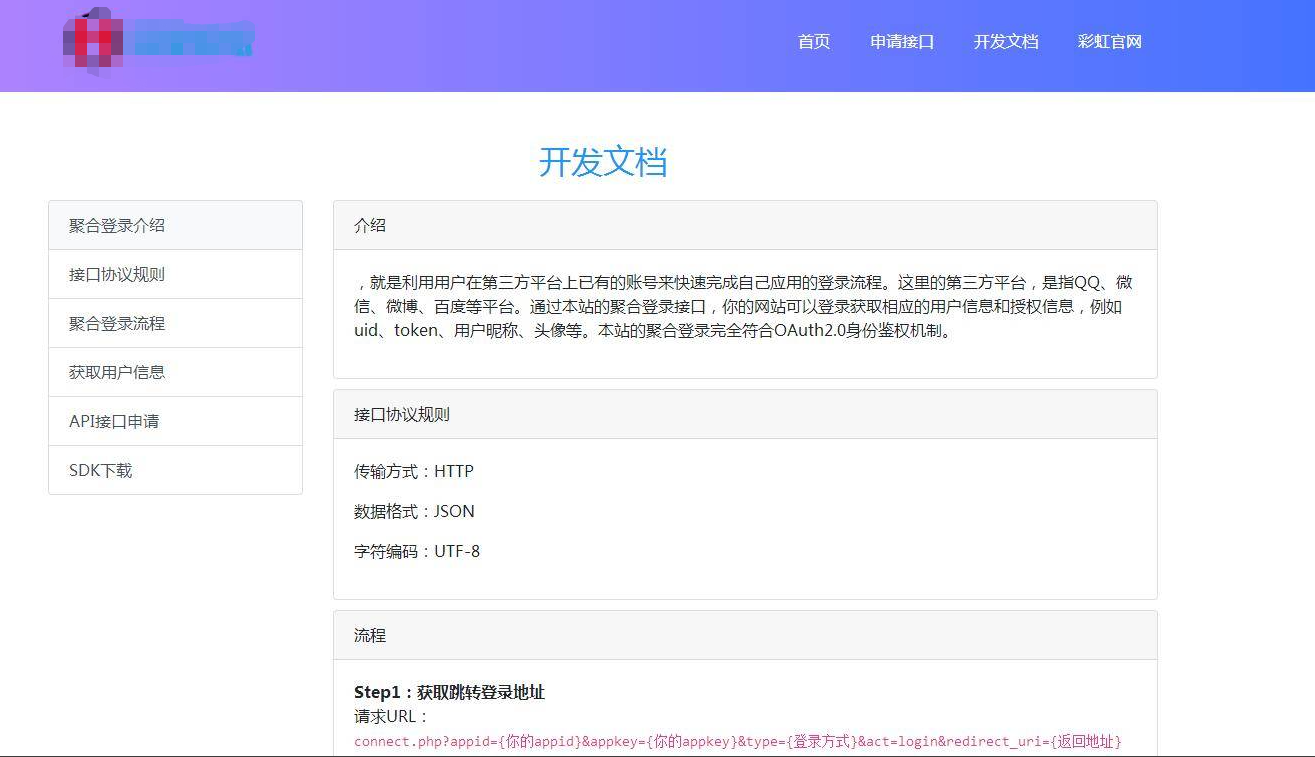Click the connect.php request URL code

click(x=737, y=742)
